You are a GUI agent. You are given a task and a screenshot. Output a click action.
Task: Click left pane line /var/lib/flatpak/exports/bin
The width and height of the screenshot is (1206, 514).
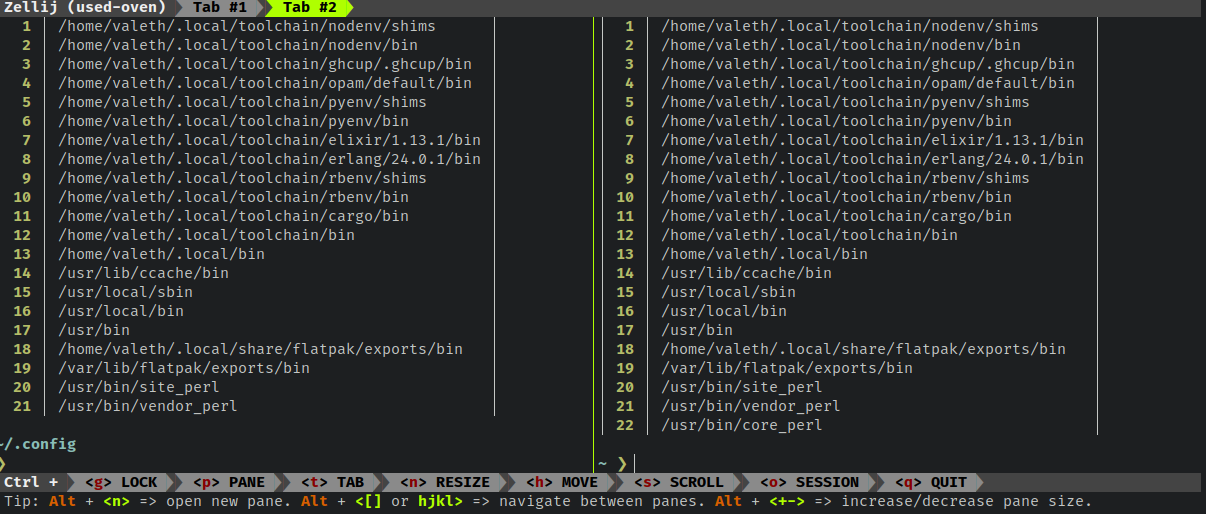click(x=184, y=368)
